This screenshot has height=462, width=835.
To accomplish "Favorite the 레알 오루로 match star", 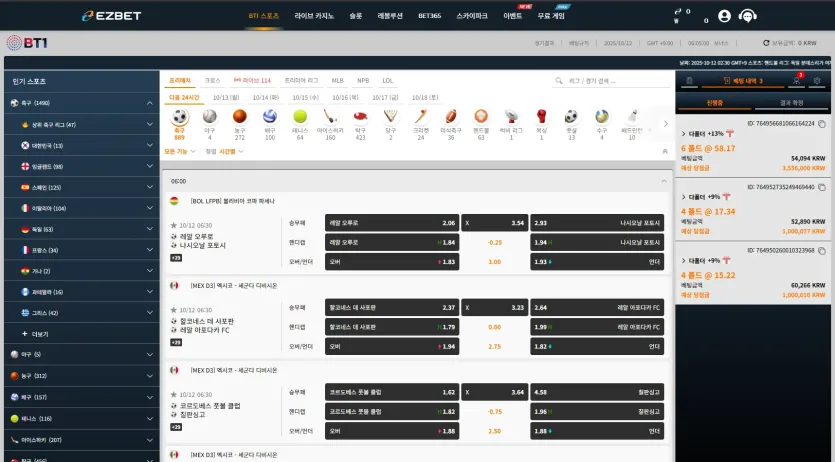I will (174, 226).
